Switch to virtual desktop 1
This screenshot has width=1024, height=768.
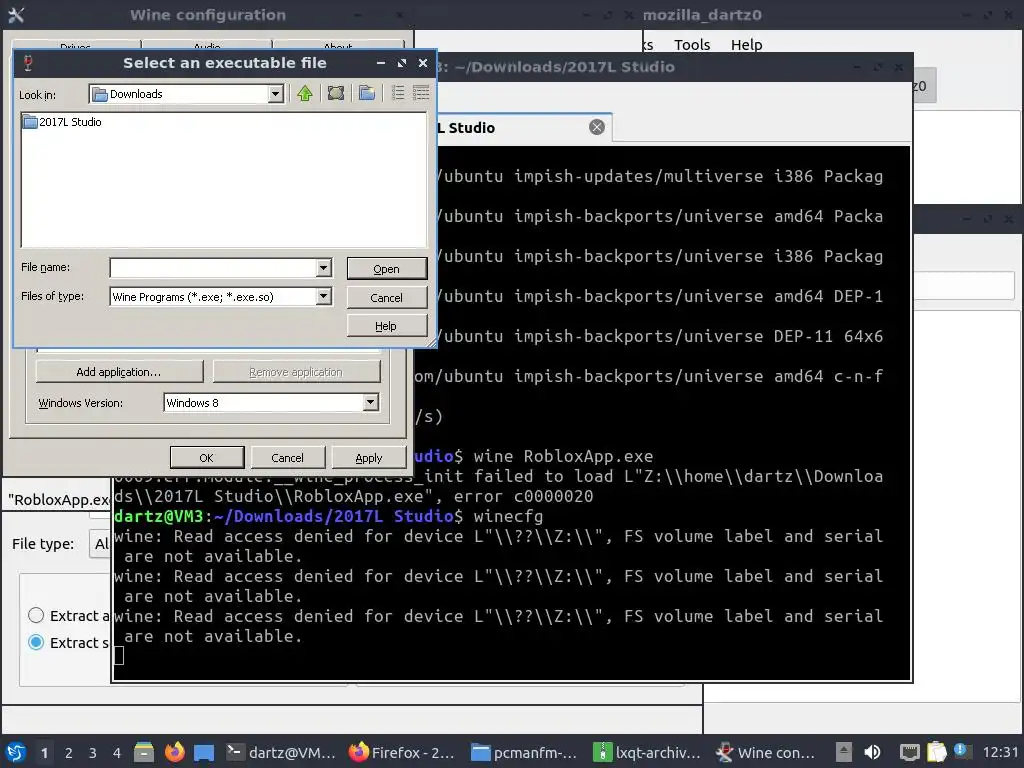[x=44, y=753]
